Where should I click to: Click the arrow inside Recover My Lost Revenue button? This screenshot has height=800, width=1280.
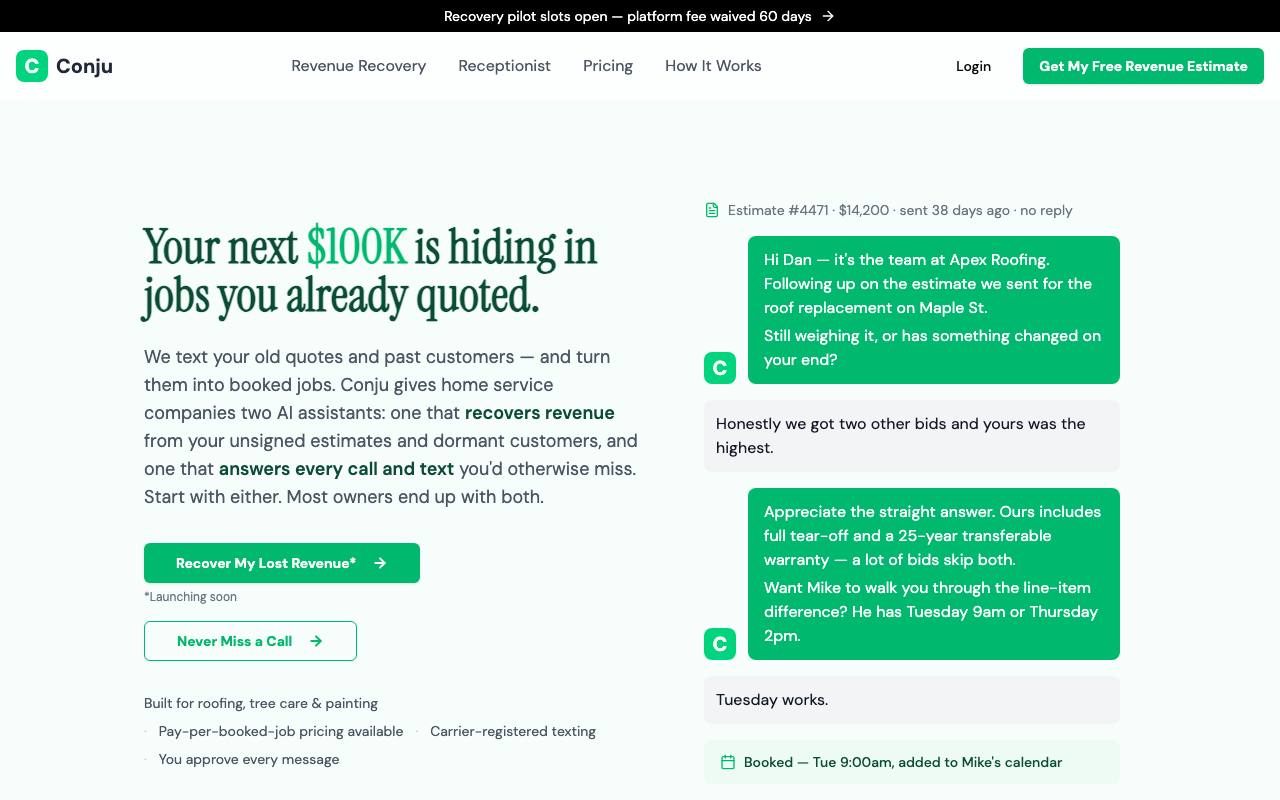click(380, 563)
